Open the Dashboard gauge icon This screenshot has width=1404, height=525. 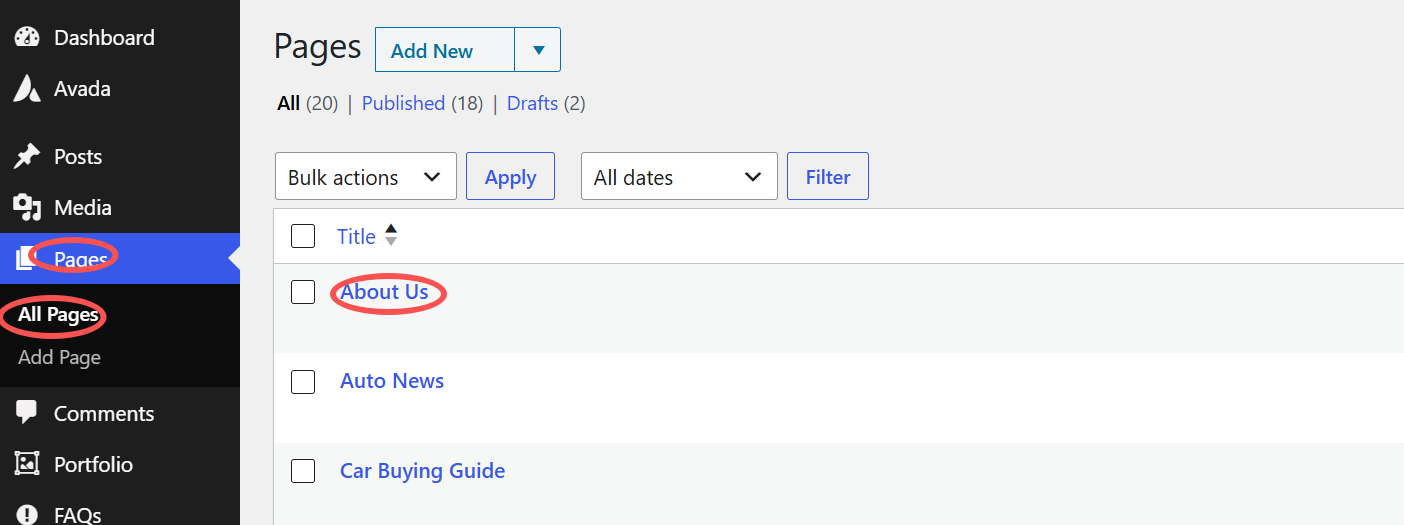point(26,38)
